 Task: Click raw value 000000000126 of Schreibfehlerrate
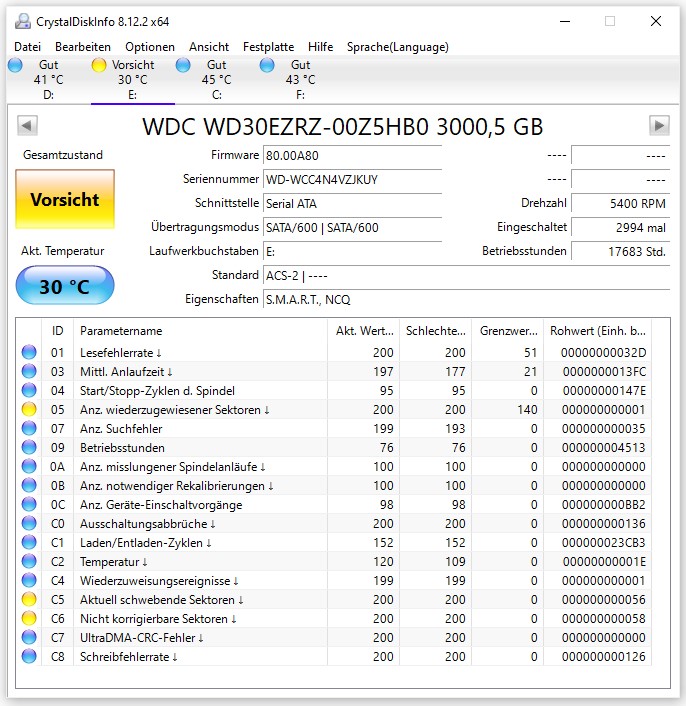[x=603, y=657]
